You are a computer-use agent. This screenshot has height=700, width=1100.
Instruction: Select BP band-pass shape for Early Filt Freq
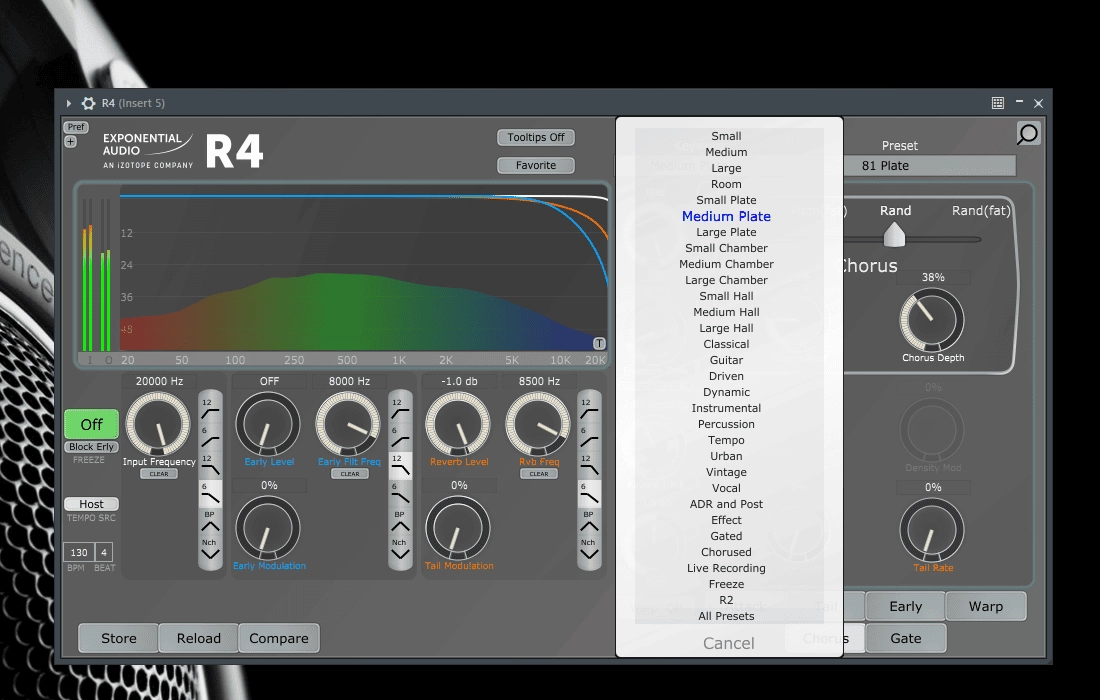[x=400, y=521]
